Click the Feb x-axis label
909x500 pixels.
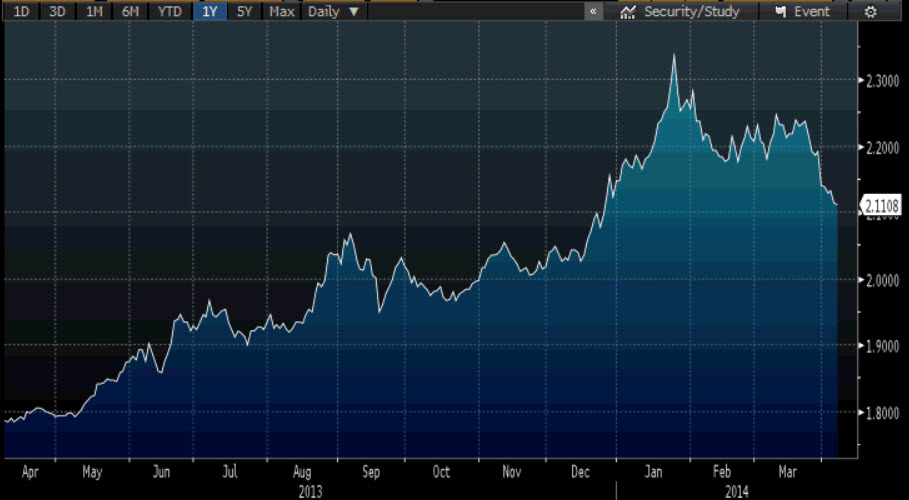[x=722, y=472]
